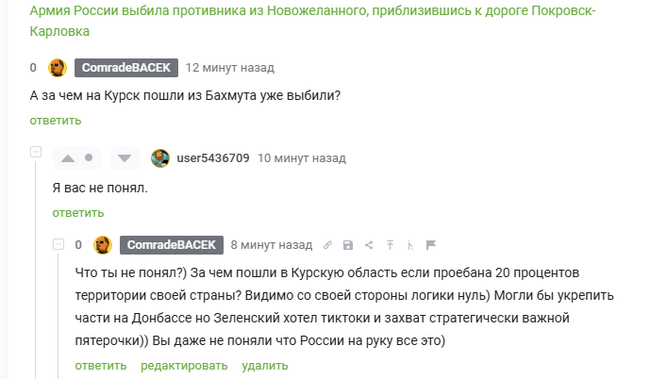Viewport: 650px width, 379px height.
Task: Click ComradeBACEK avatar in top comment
Action: (x=58, y=68)
